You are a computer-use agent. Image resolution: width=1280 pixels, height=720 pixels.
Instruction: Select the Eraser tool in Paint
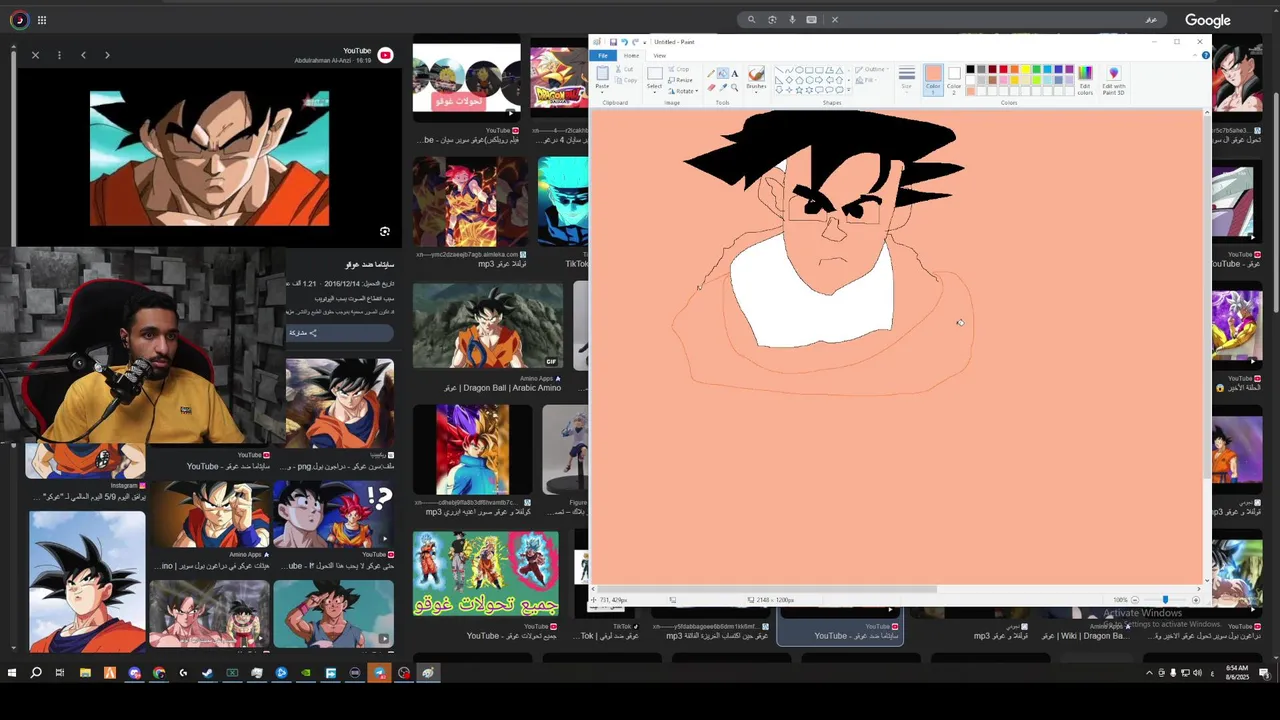pyautogui.click(x=711, y=88)
